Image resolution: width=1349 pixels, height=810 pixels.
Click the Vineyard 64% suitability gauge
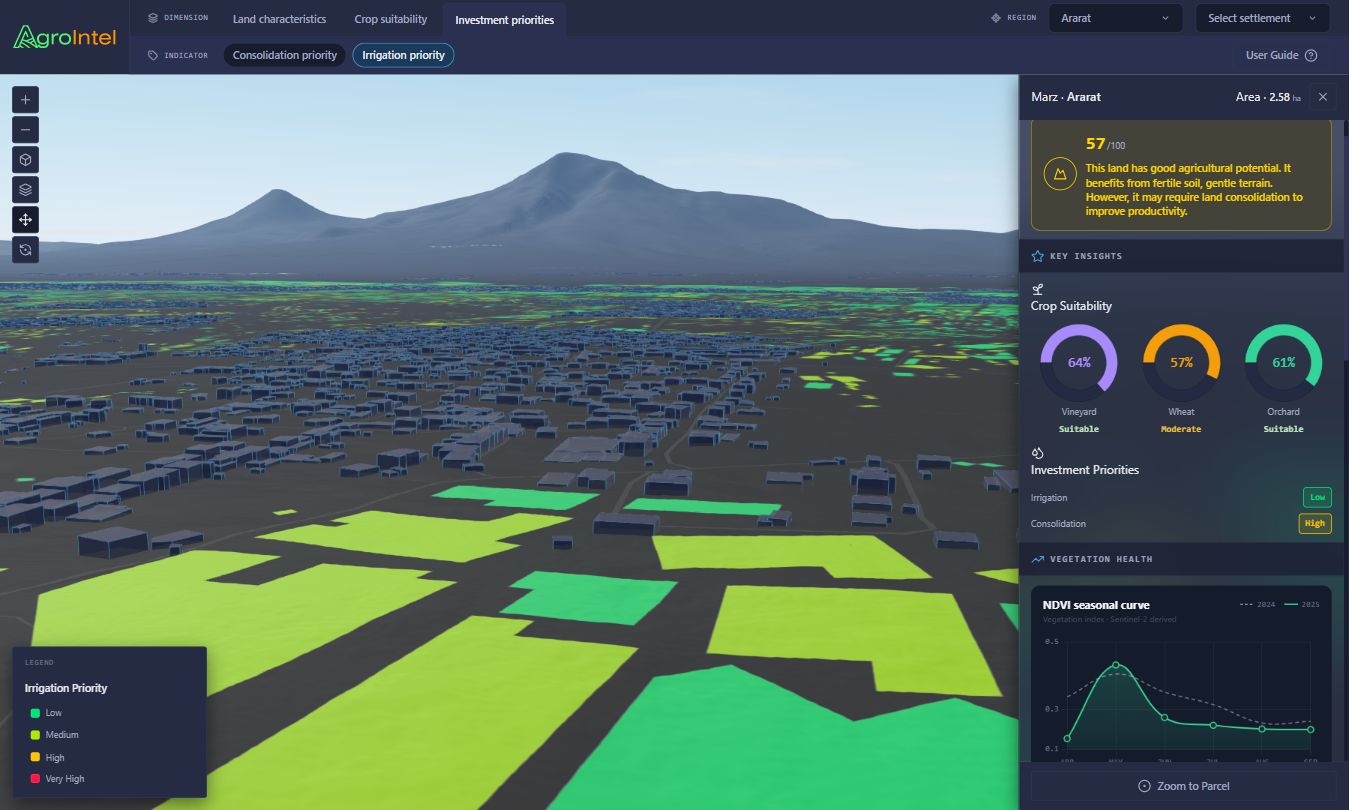(1079, 363)
